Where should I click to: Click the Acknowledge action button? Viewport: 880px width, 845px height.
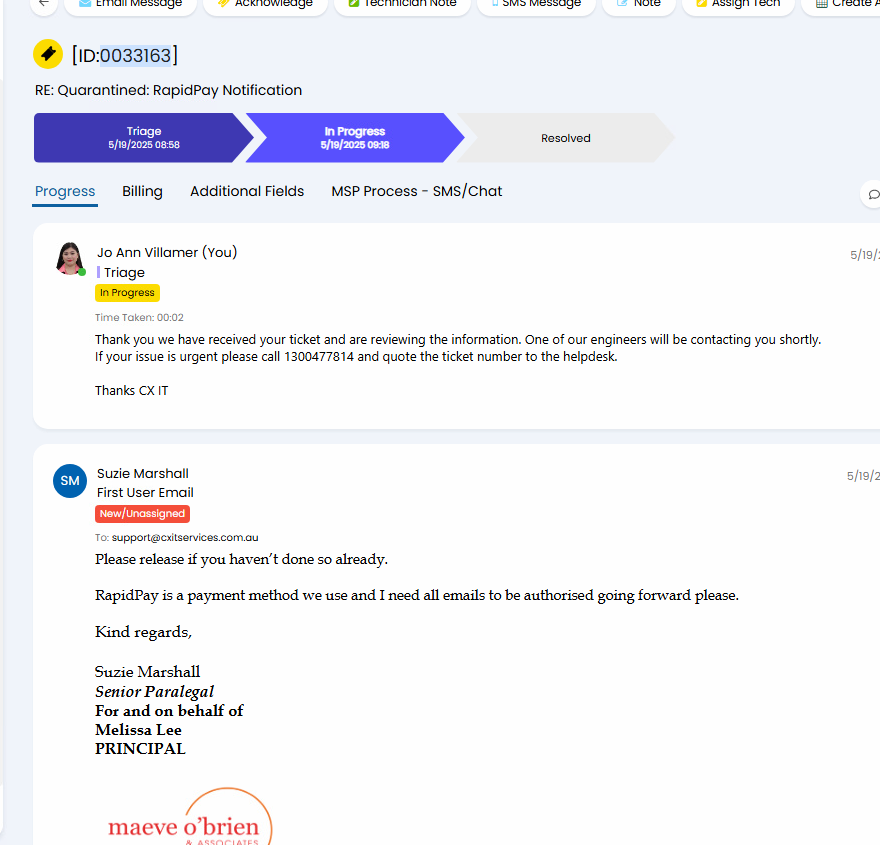coord(265,3)
